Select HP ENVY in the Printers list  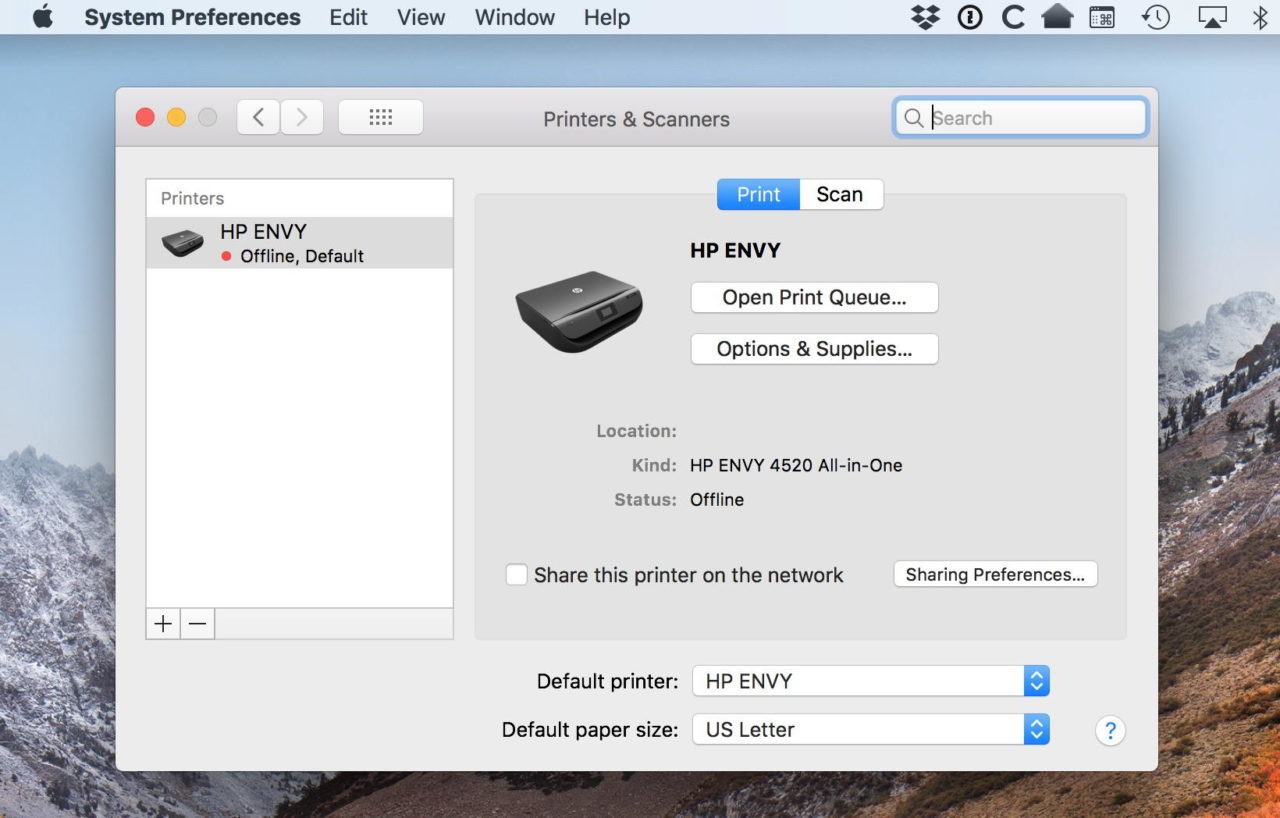(299, 243)
